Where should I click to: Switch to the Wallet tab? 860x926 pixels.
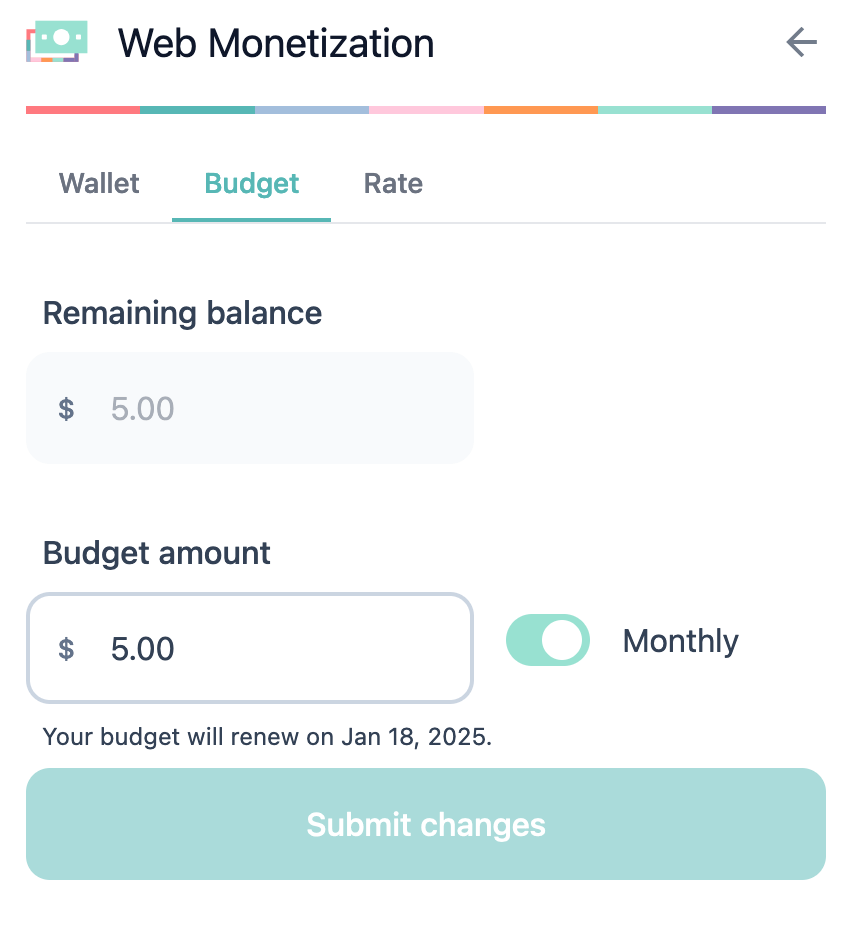(98, 184)
